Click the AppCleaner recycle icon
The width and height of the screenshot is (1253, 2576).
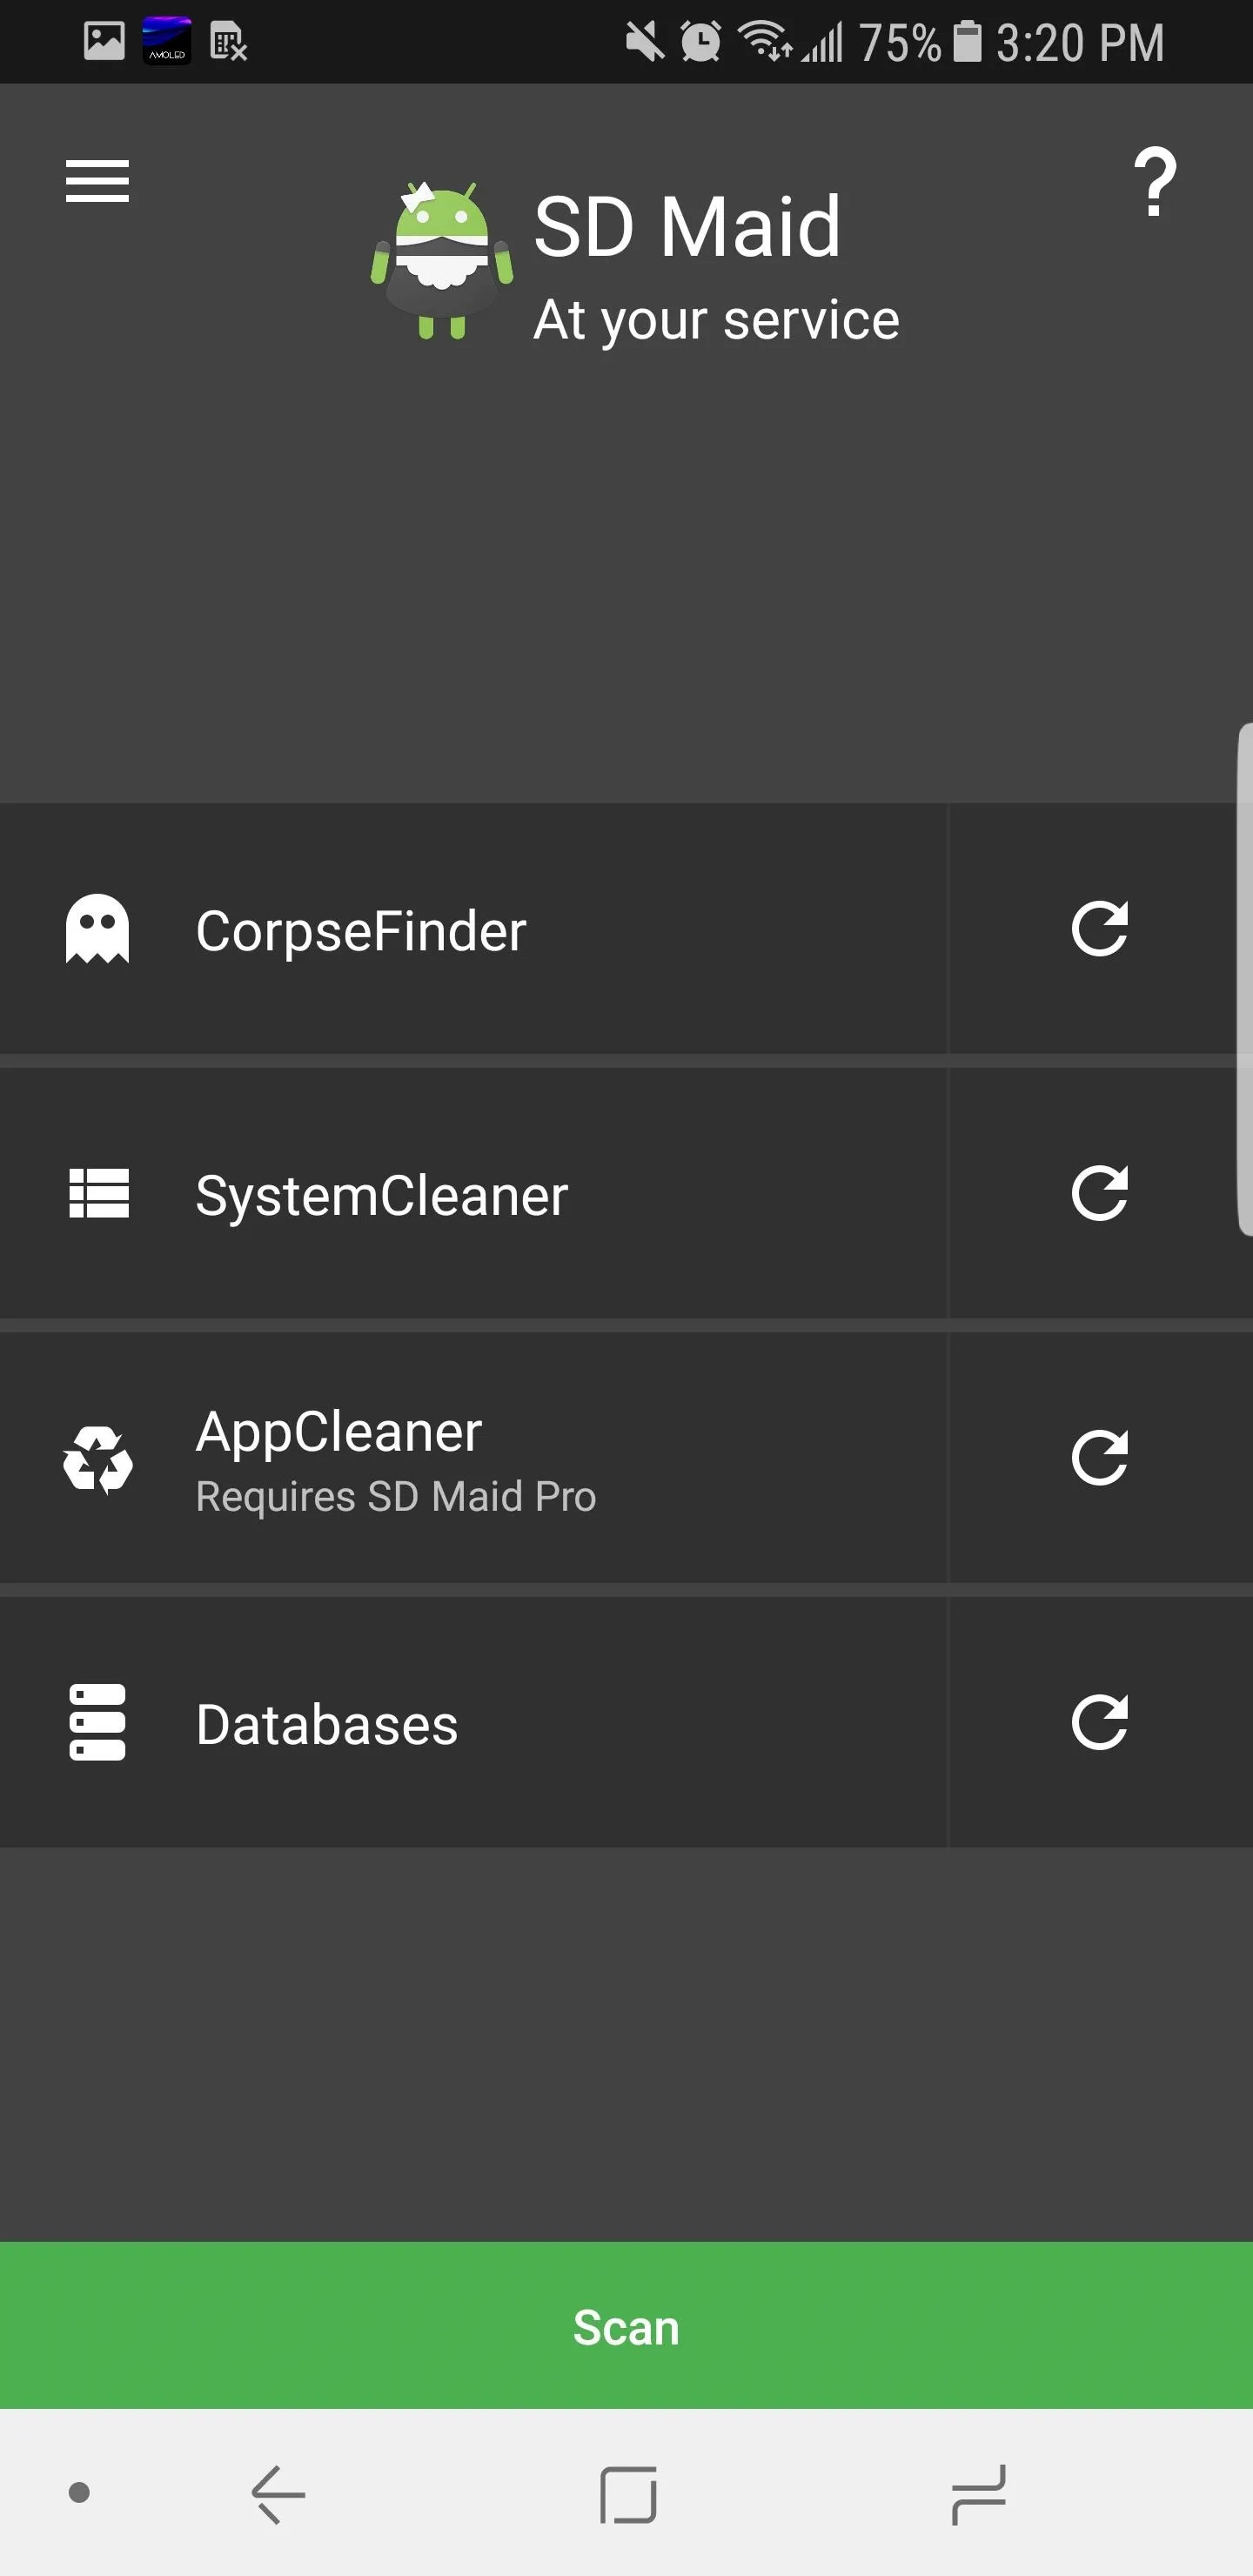click(x=98, y=1459)
